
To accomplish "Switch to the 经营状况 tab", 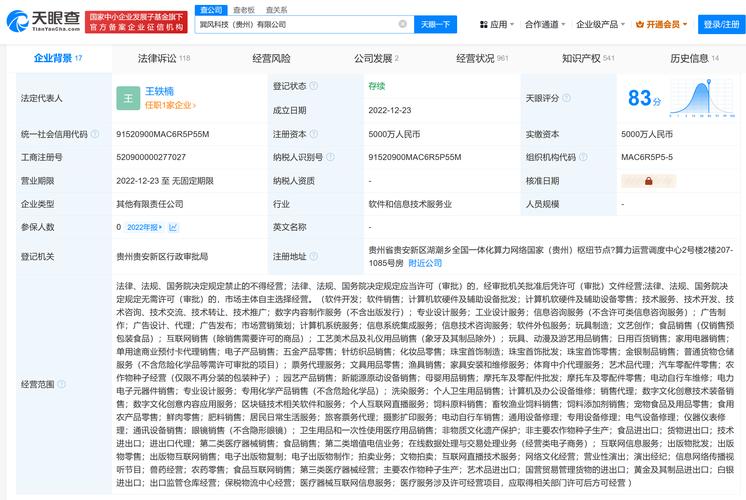I will click(482, 58).
